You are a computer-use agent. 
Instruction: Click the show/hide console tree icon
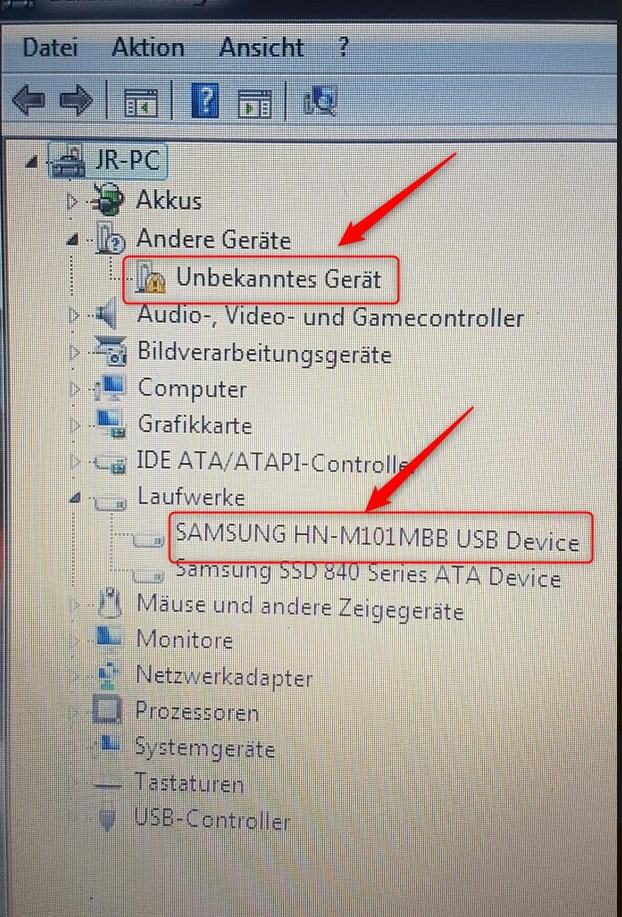(141, 104)
